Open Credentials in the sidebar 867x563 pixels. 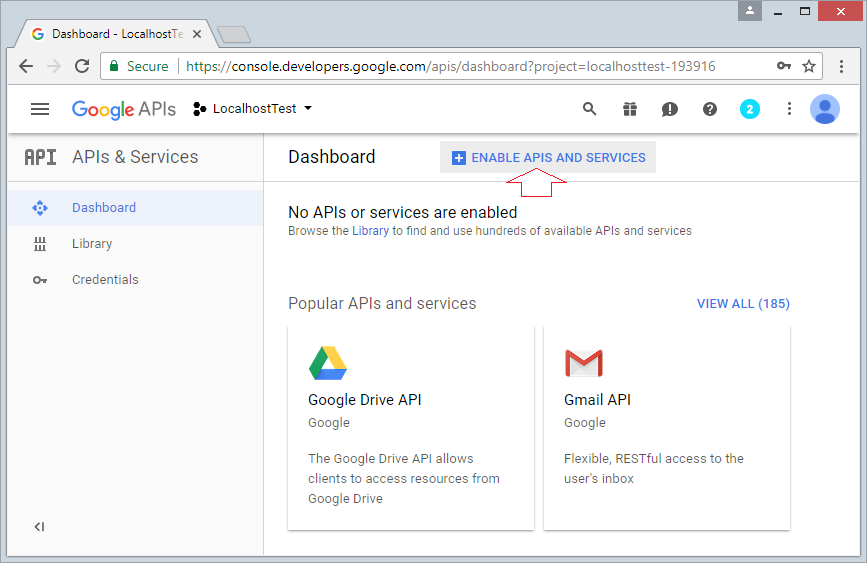[135, 280]
